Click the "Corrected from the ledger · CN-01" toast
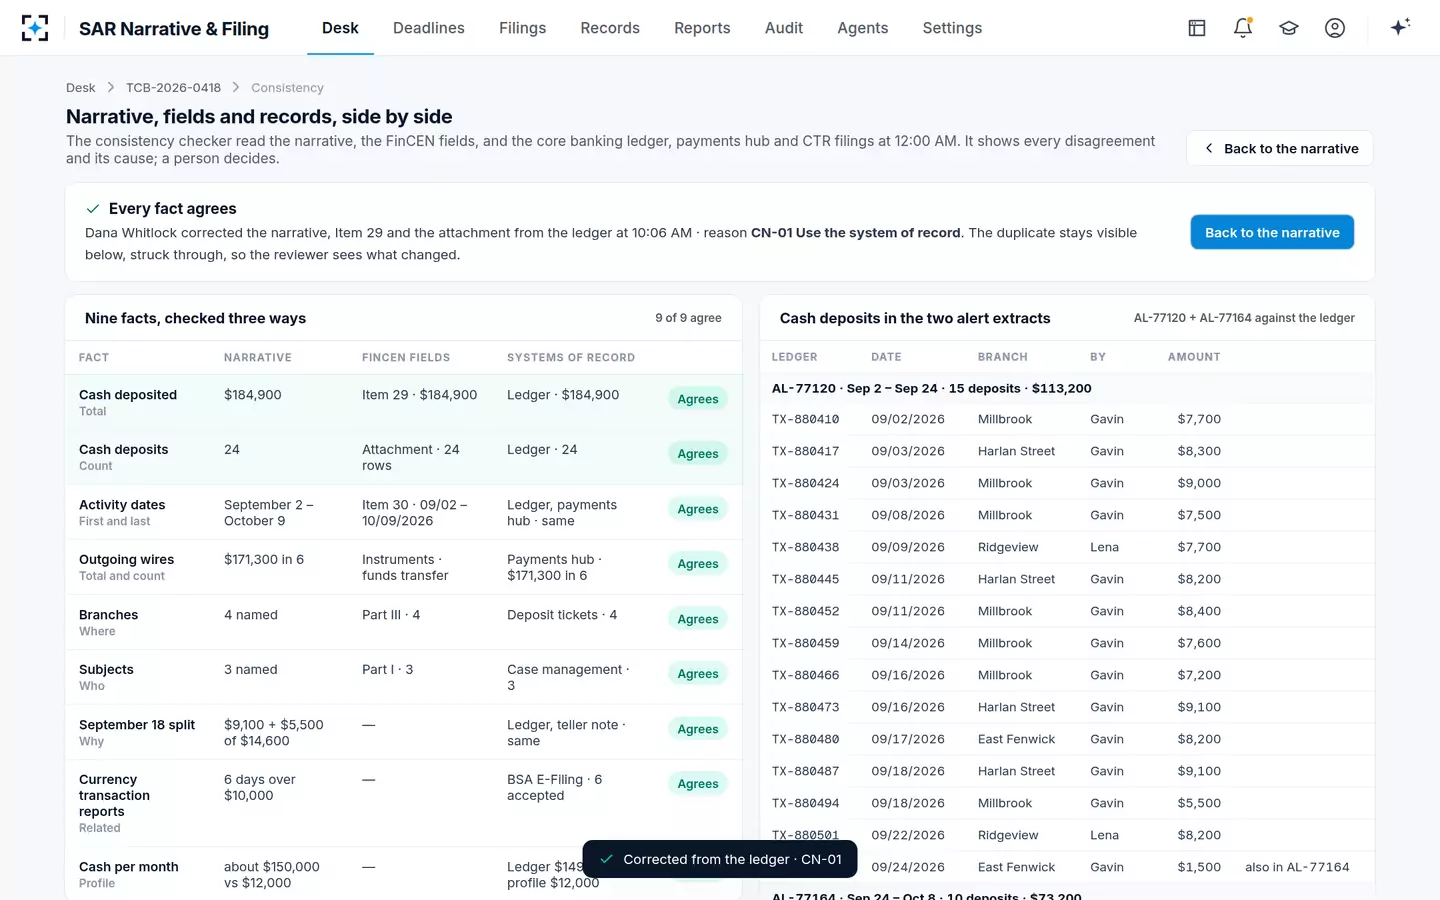Screen dimensions: 1440x900 tap(720, 859)
